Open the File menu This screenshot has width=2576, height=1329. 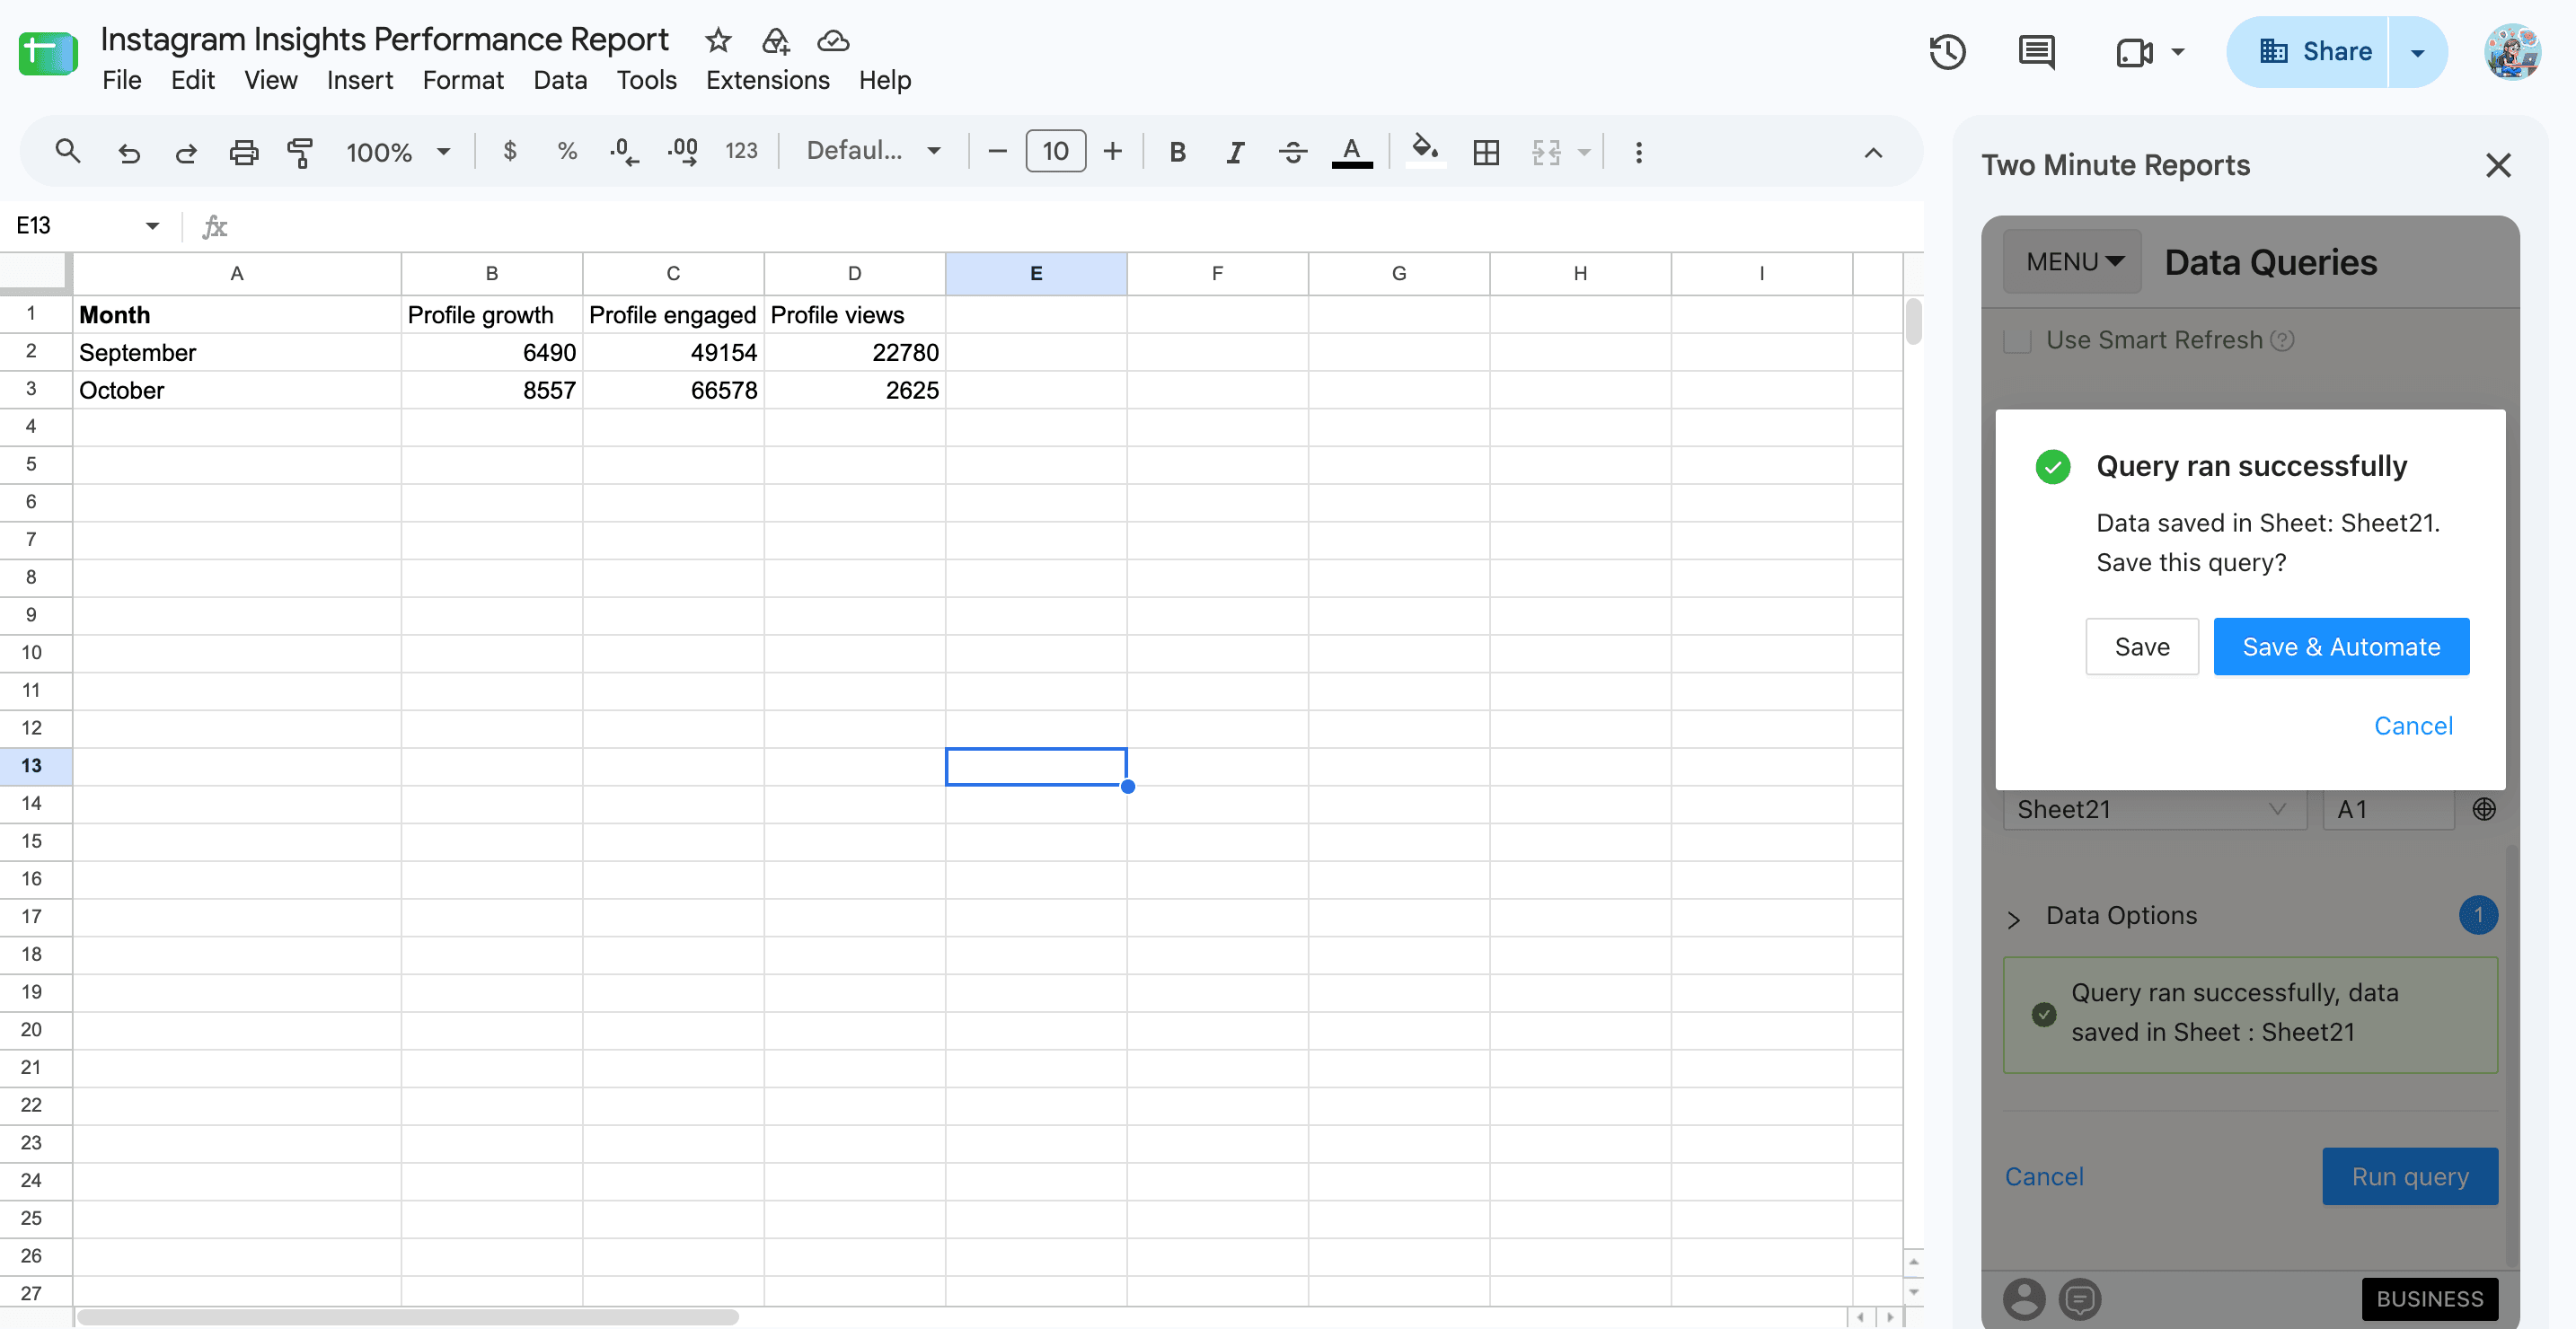122,80
